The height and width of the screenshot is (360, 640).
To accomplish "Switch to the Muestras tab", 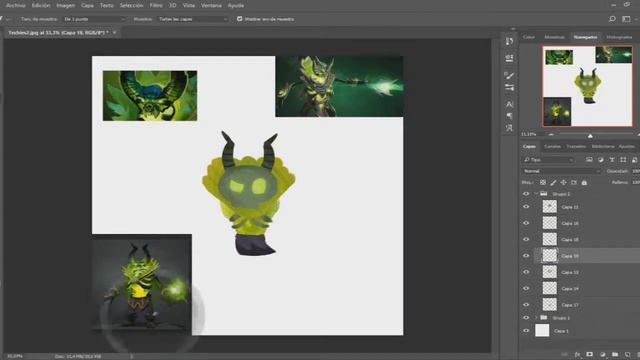I will coord(554,37).
